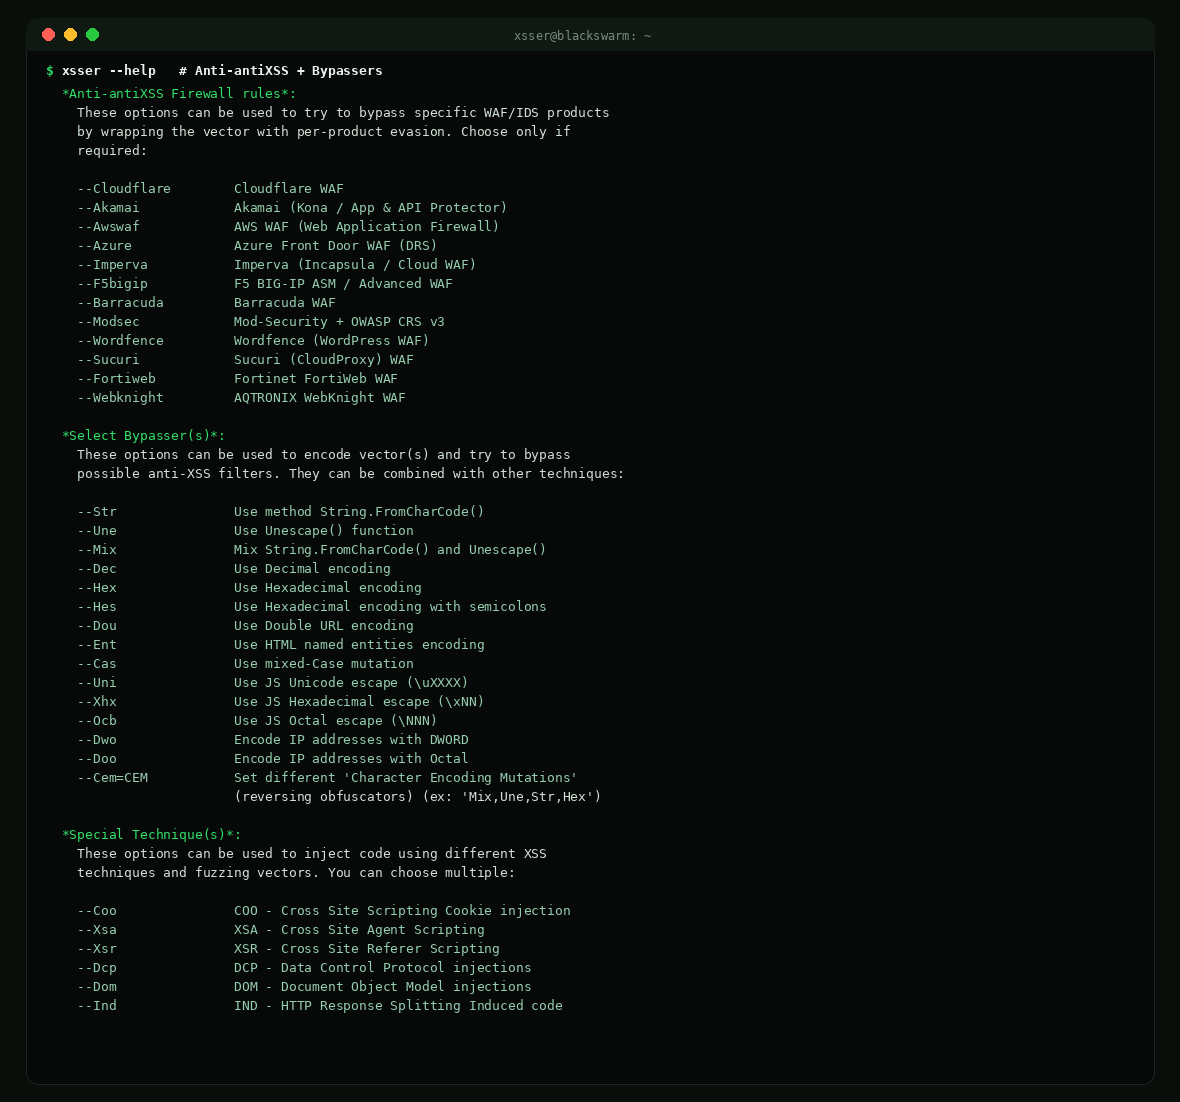The width and height of the screenshot is (1180, 1102).
Task: Select the --Dwo option text
Action: (x=97, y=739)
